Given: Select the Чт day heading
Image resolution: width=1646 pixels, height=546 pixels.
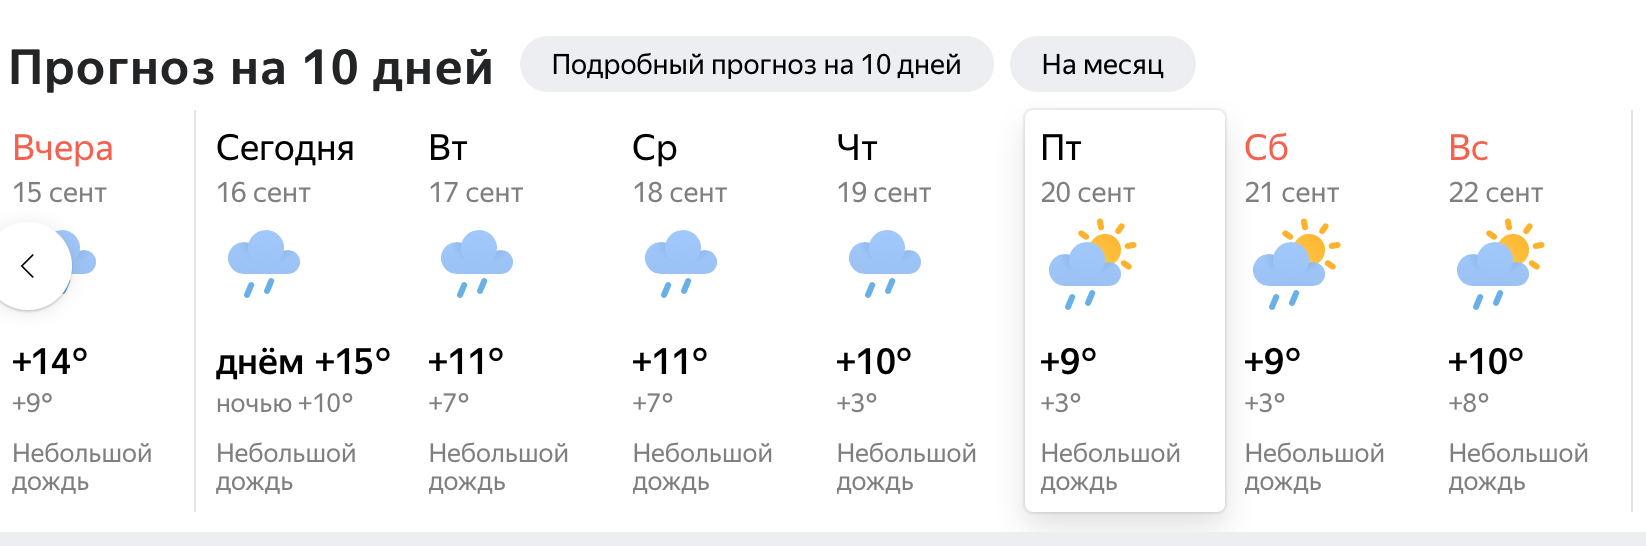Looking at the screenshot, I should point(857,148).
